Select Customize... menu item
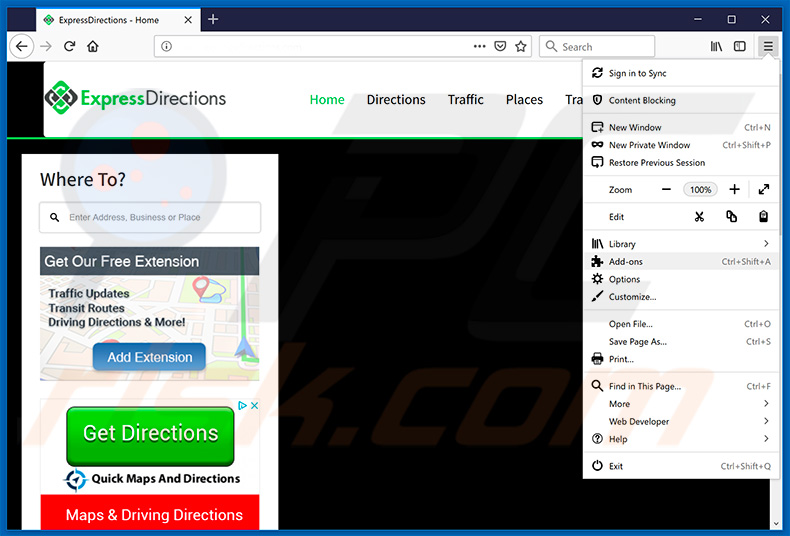 [681, 297]
